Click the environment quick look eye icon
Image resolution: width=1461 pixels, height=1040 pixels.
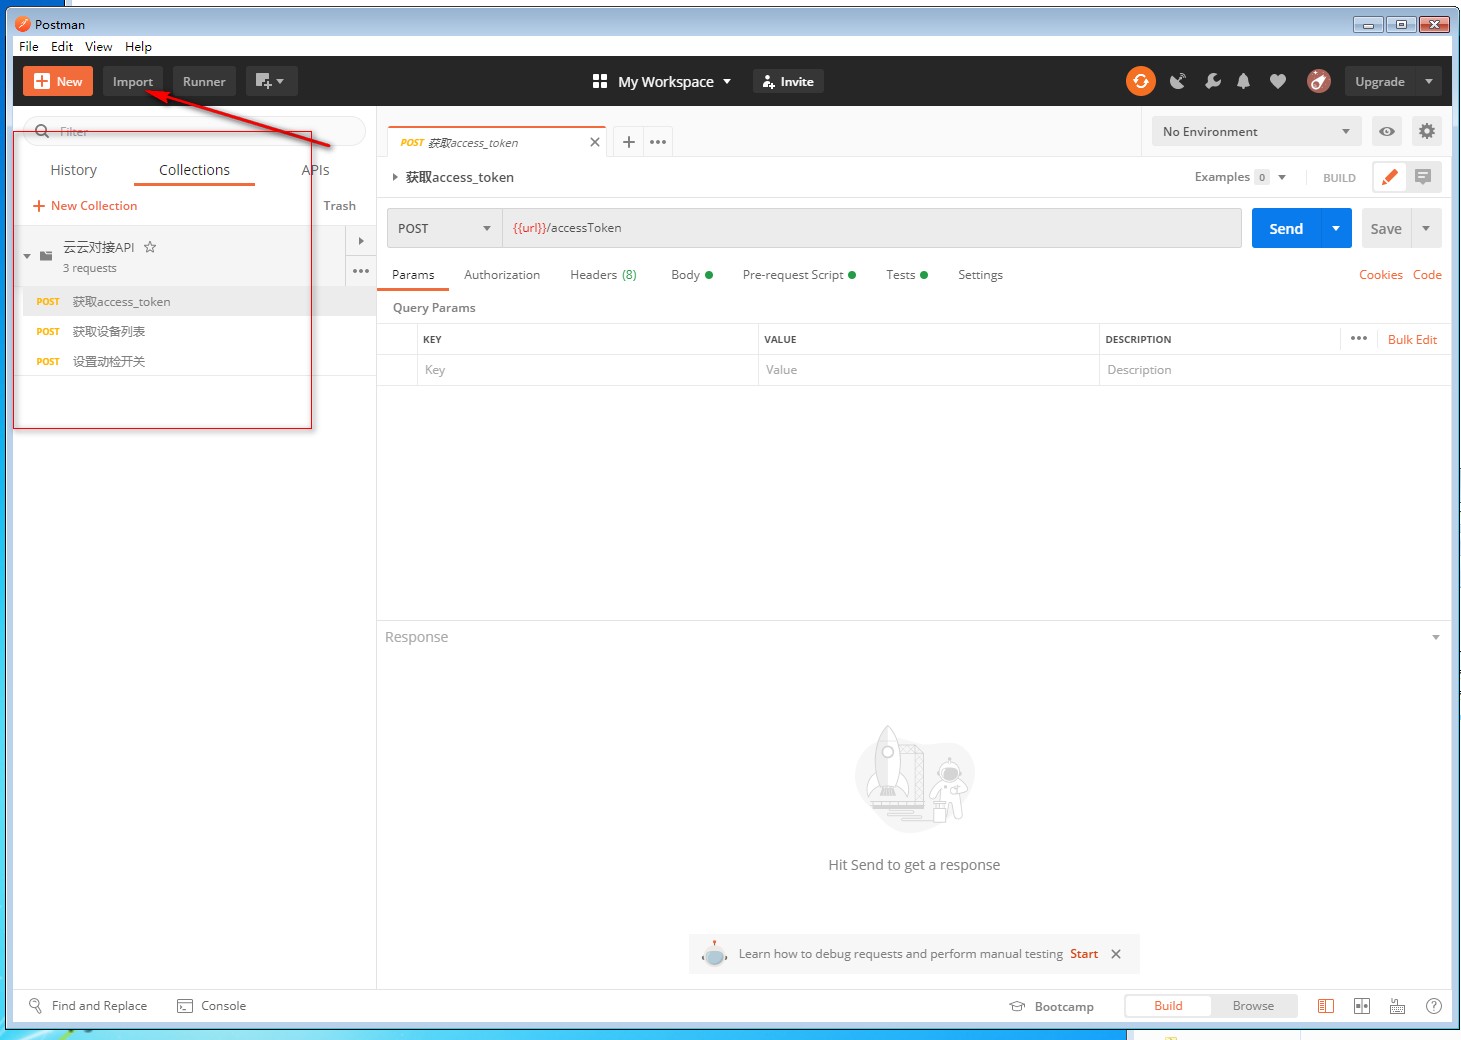click(x=1386, y=131)
